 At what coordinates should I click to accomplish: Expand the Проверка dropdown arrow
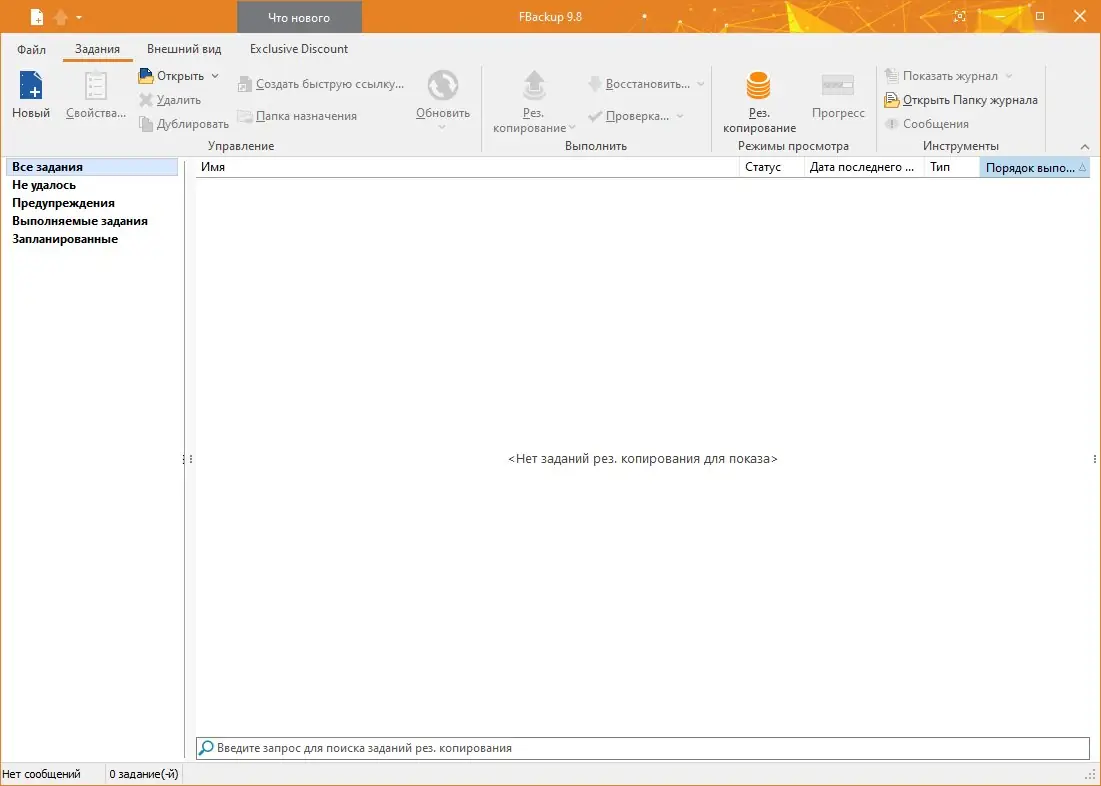click(680, 116)
